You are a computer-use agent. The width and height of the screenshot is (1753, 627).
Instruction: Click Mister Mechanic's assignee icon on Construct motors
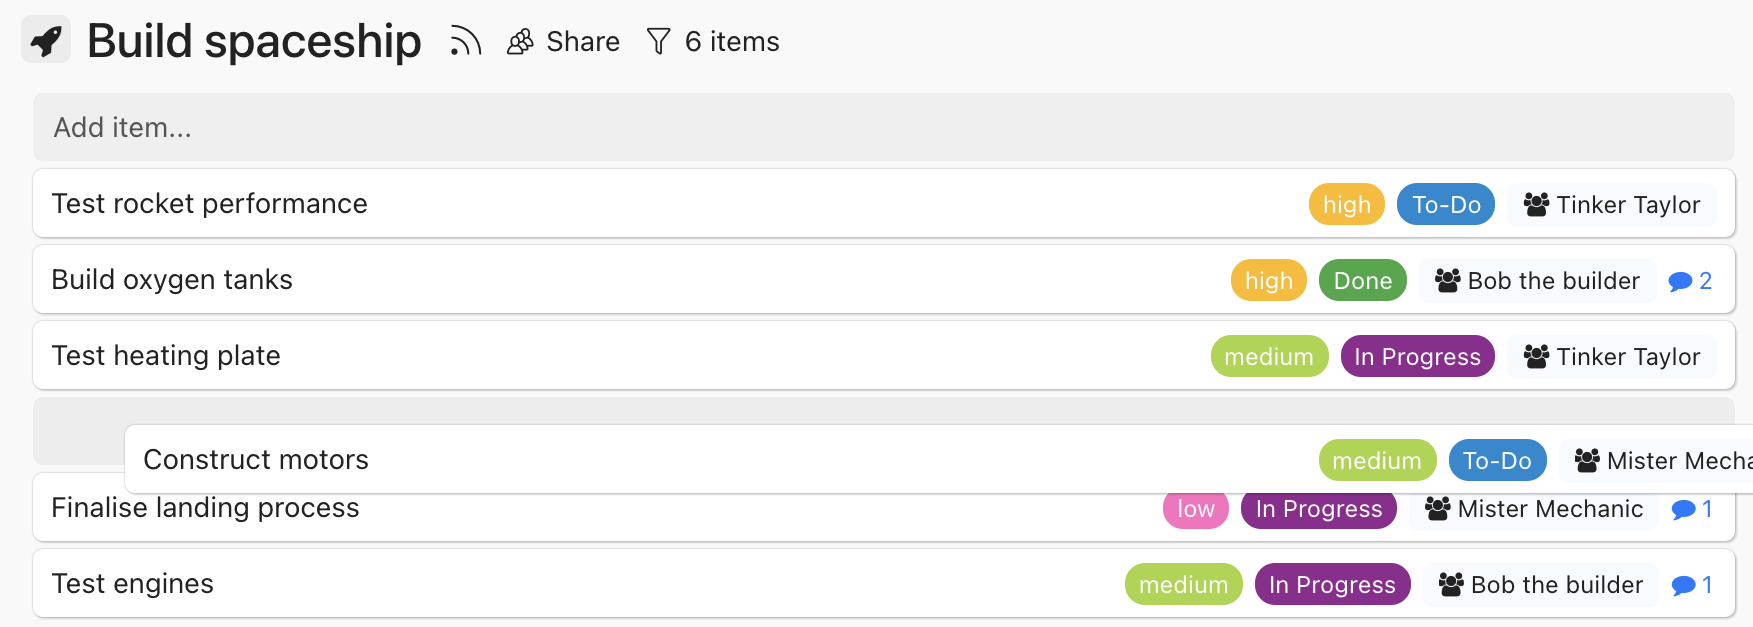1586,460
